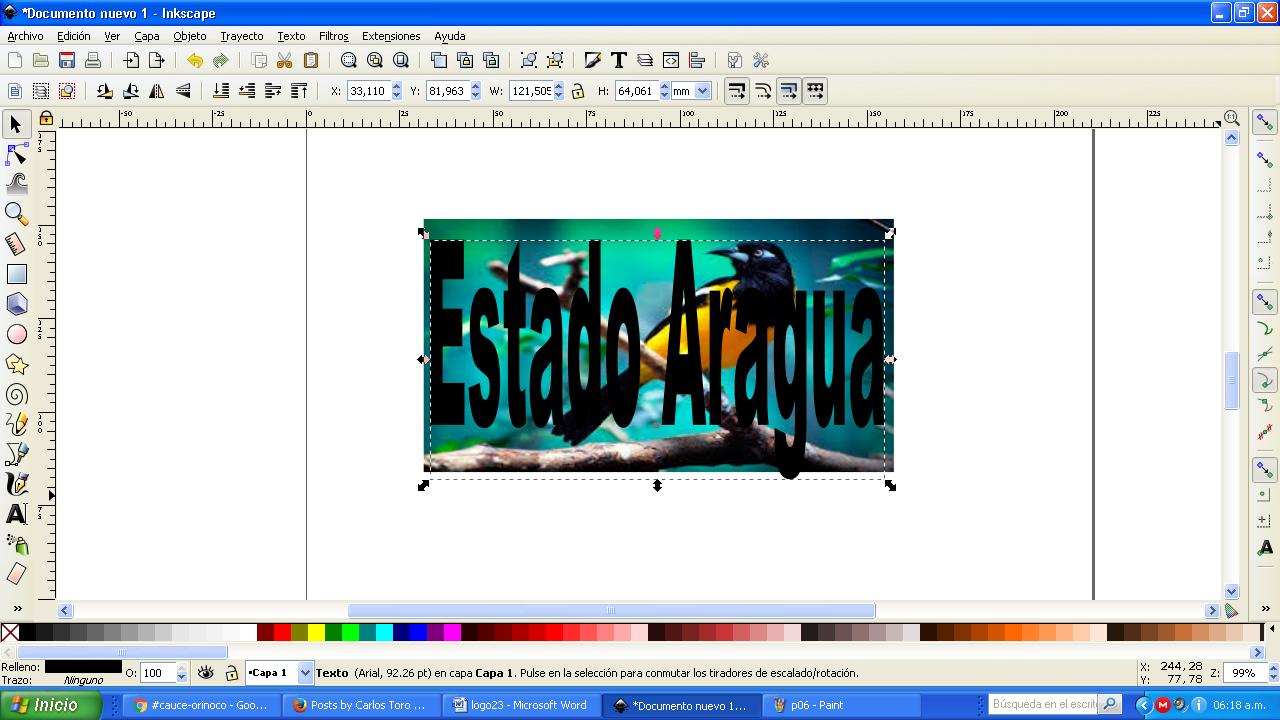This screenshot has height=720, width=1280.
Task: Click the green Redo arrow
Action: click(x=221, y=61)
